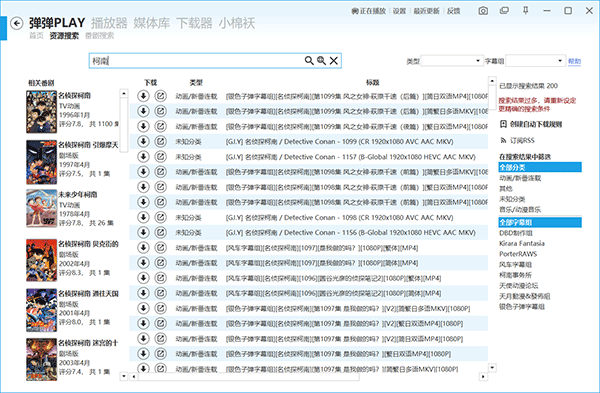Expand the 类型 dropdown
This screenshot has width=600, height=393.
coord(452,61)
